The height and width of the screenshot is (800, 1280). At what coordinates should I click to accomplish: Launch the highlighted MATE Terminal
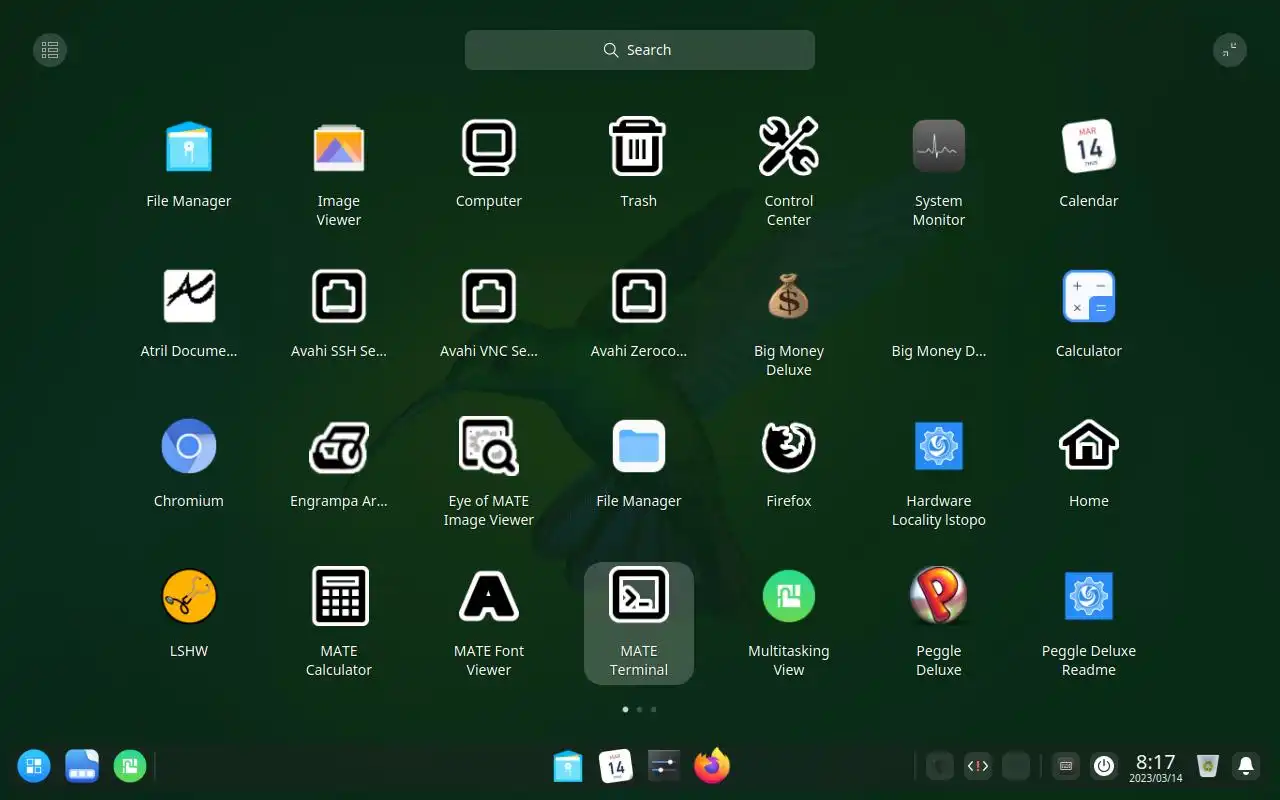point(639,623)
